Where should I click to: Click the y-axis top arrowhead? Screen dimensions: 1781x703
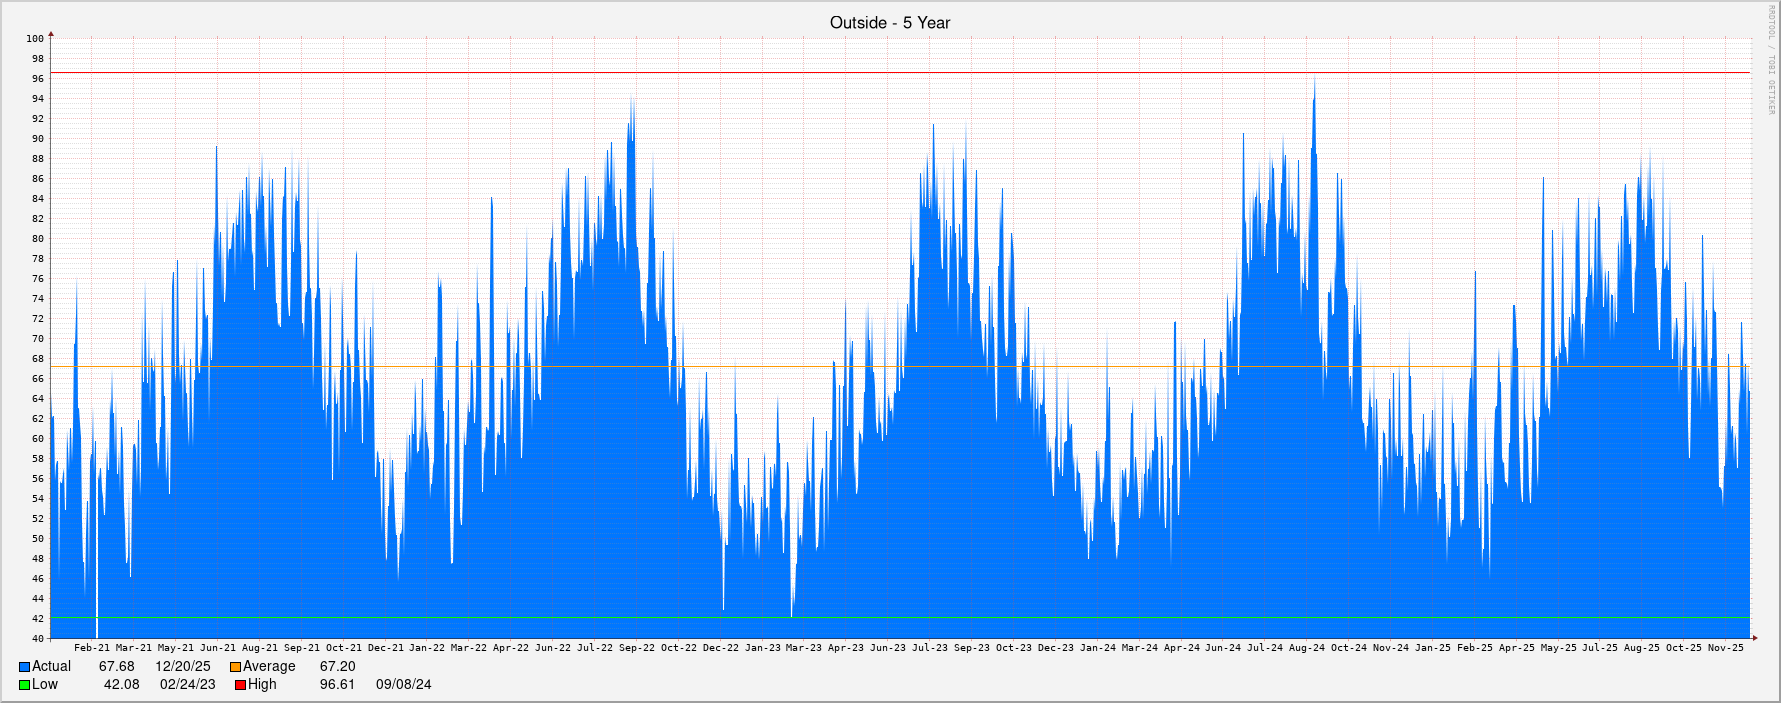click(51, 35)
